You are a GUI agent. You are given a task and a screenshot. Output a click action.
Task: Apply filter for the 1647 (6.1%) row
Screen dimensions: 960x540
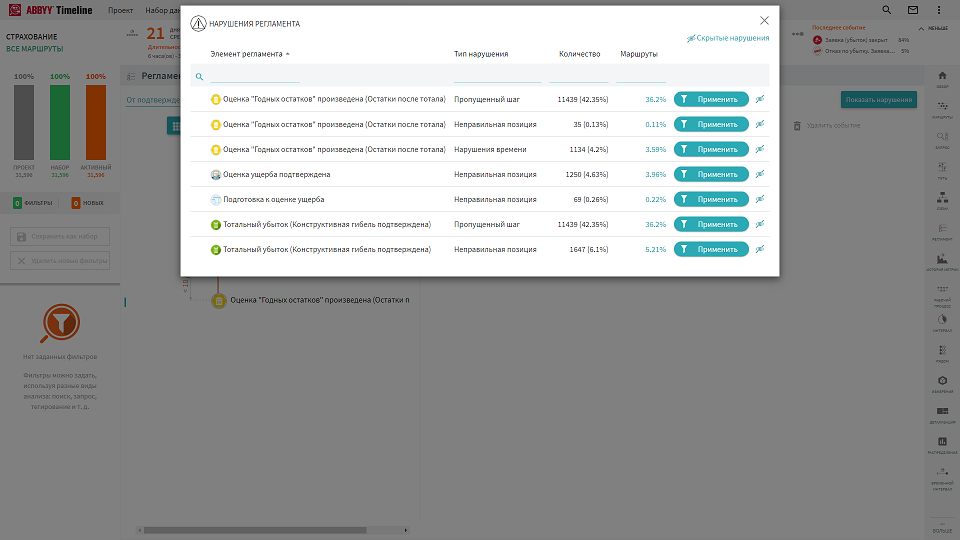tap(711, 249)
